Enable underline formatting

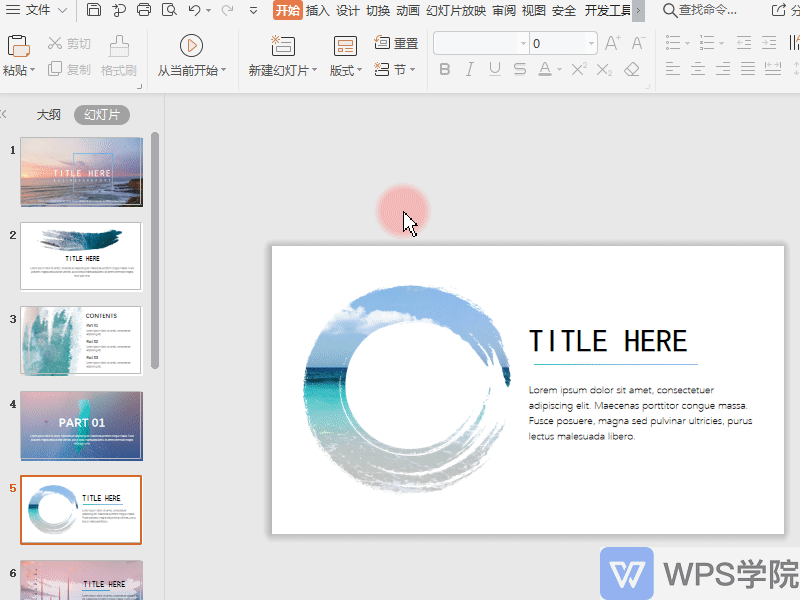coord(493,70)
